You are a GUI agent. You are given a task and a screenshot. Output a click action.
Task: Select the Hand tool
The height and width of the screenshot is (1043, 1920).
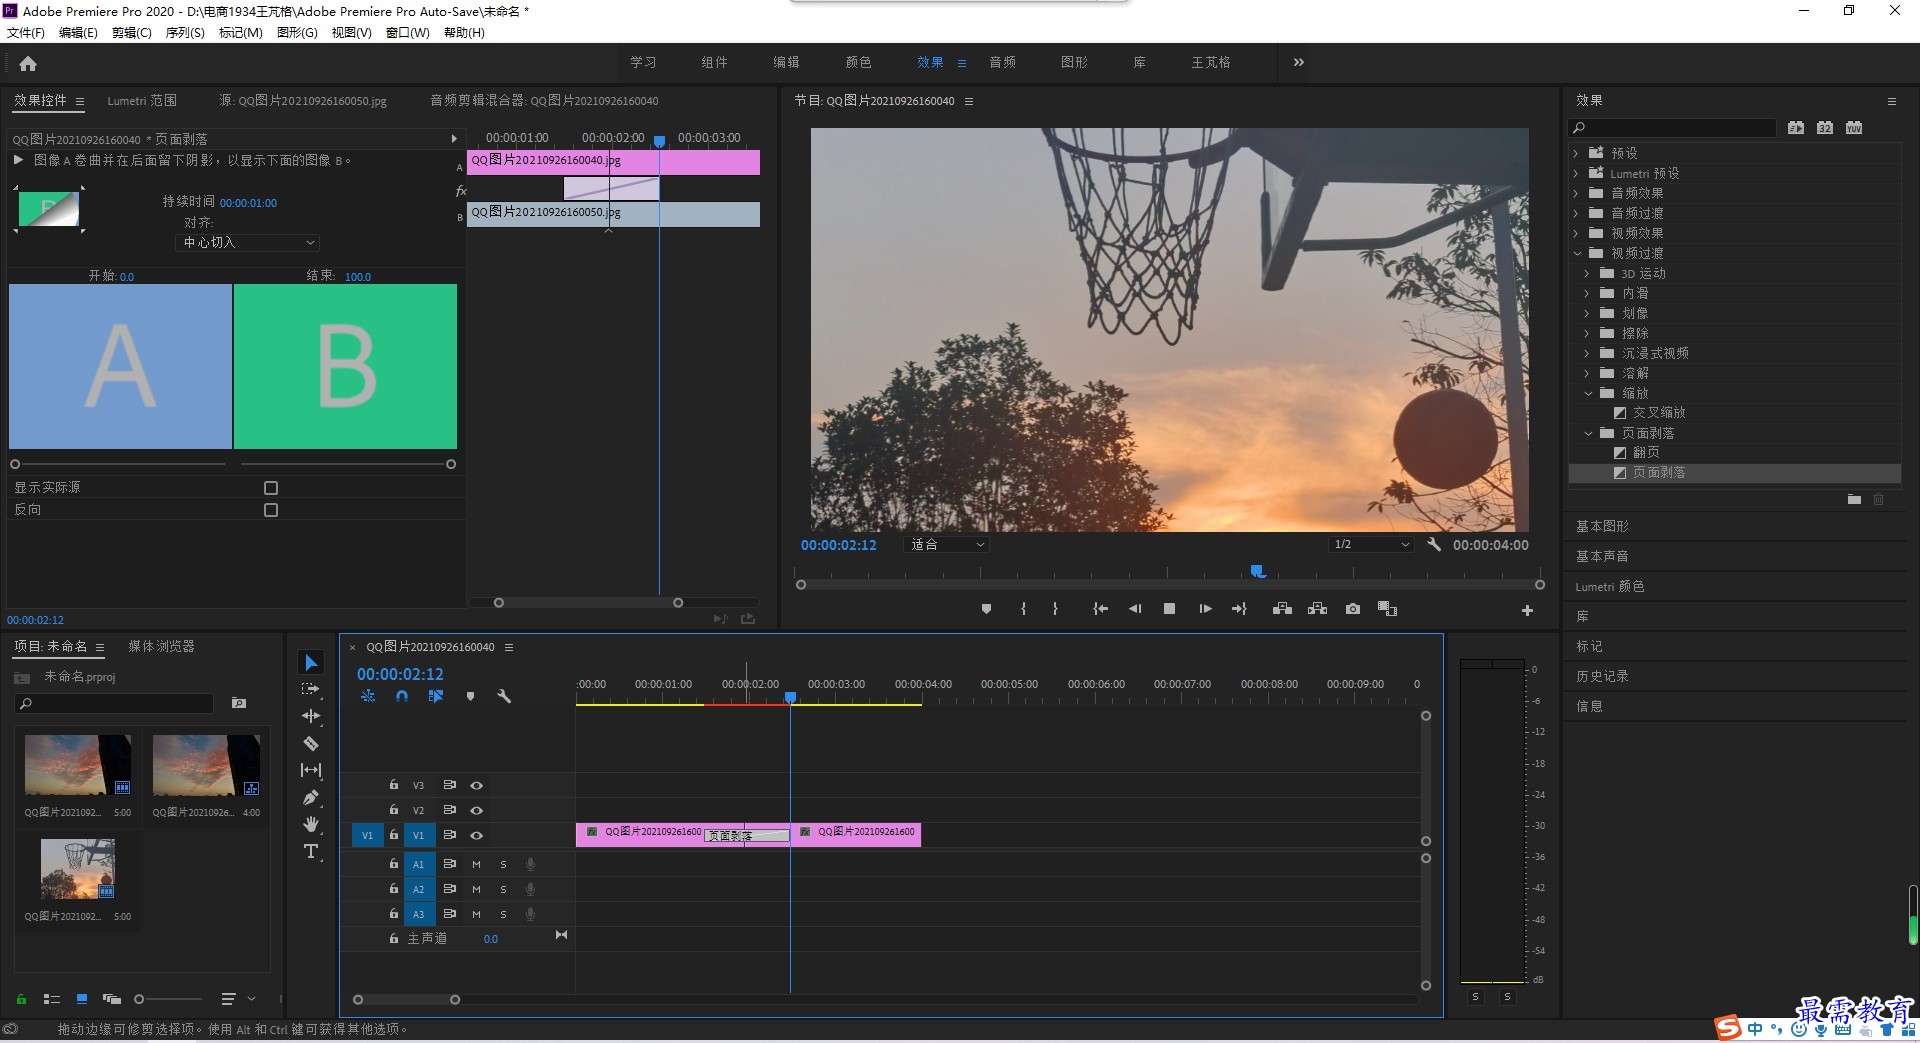311,824
